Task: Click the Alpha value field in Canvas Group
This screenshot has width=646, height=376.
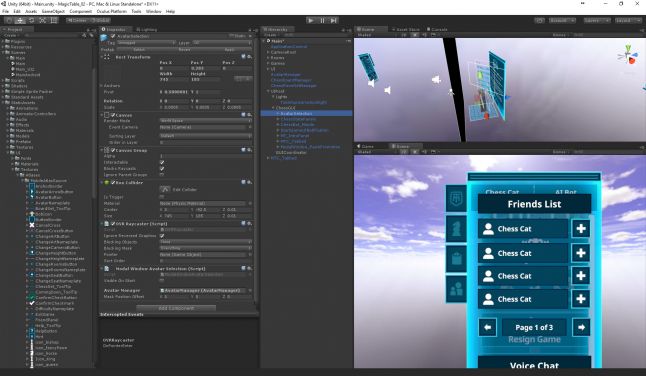Action: (206, 156)
